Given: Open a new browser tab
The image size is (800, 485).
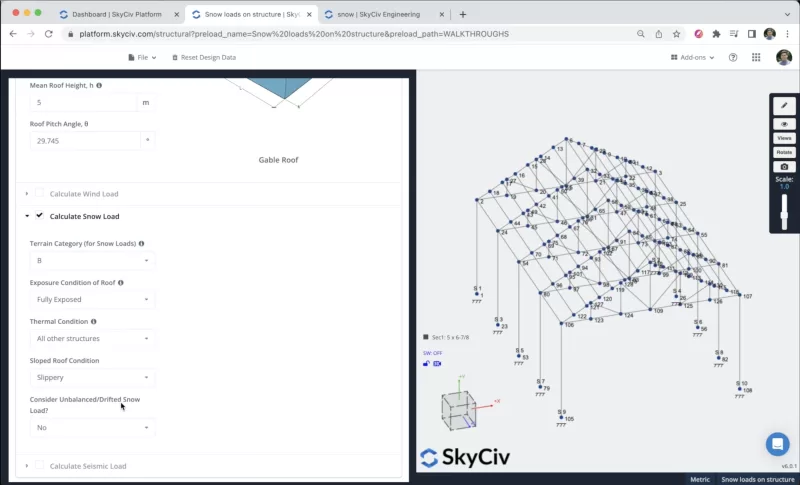Looking at the screenshot, I should pyautogui.click(x=463, y=14).
